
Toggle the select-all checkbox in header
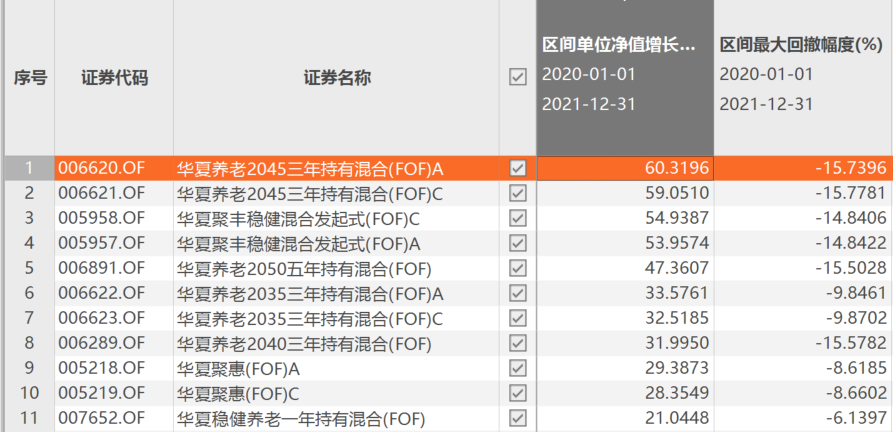518,77
